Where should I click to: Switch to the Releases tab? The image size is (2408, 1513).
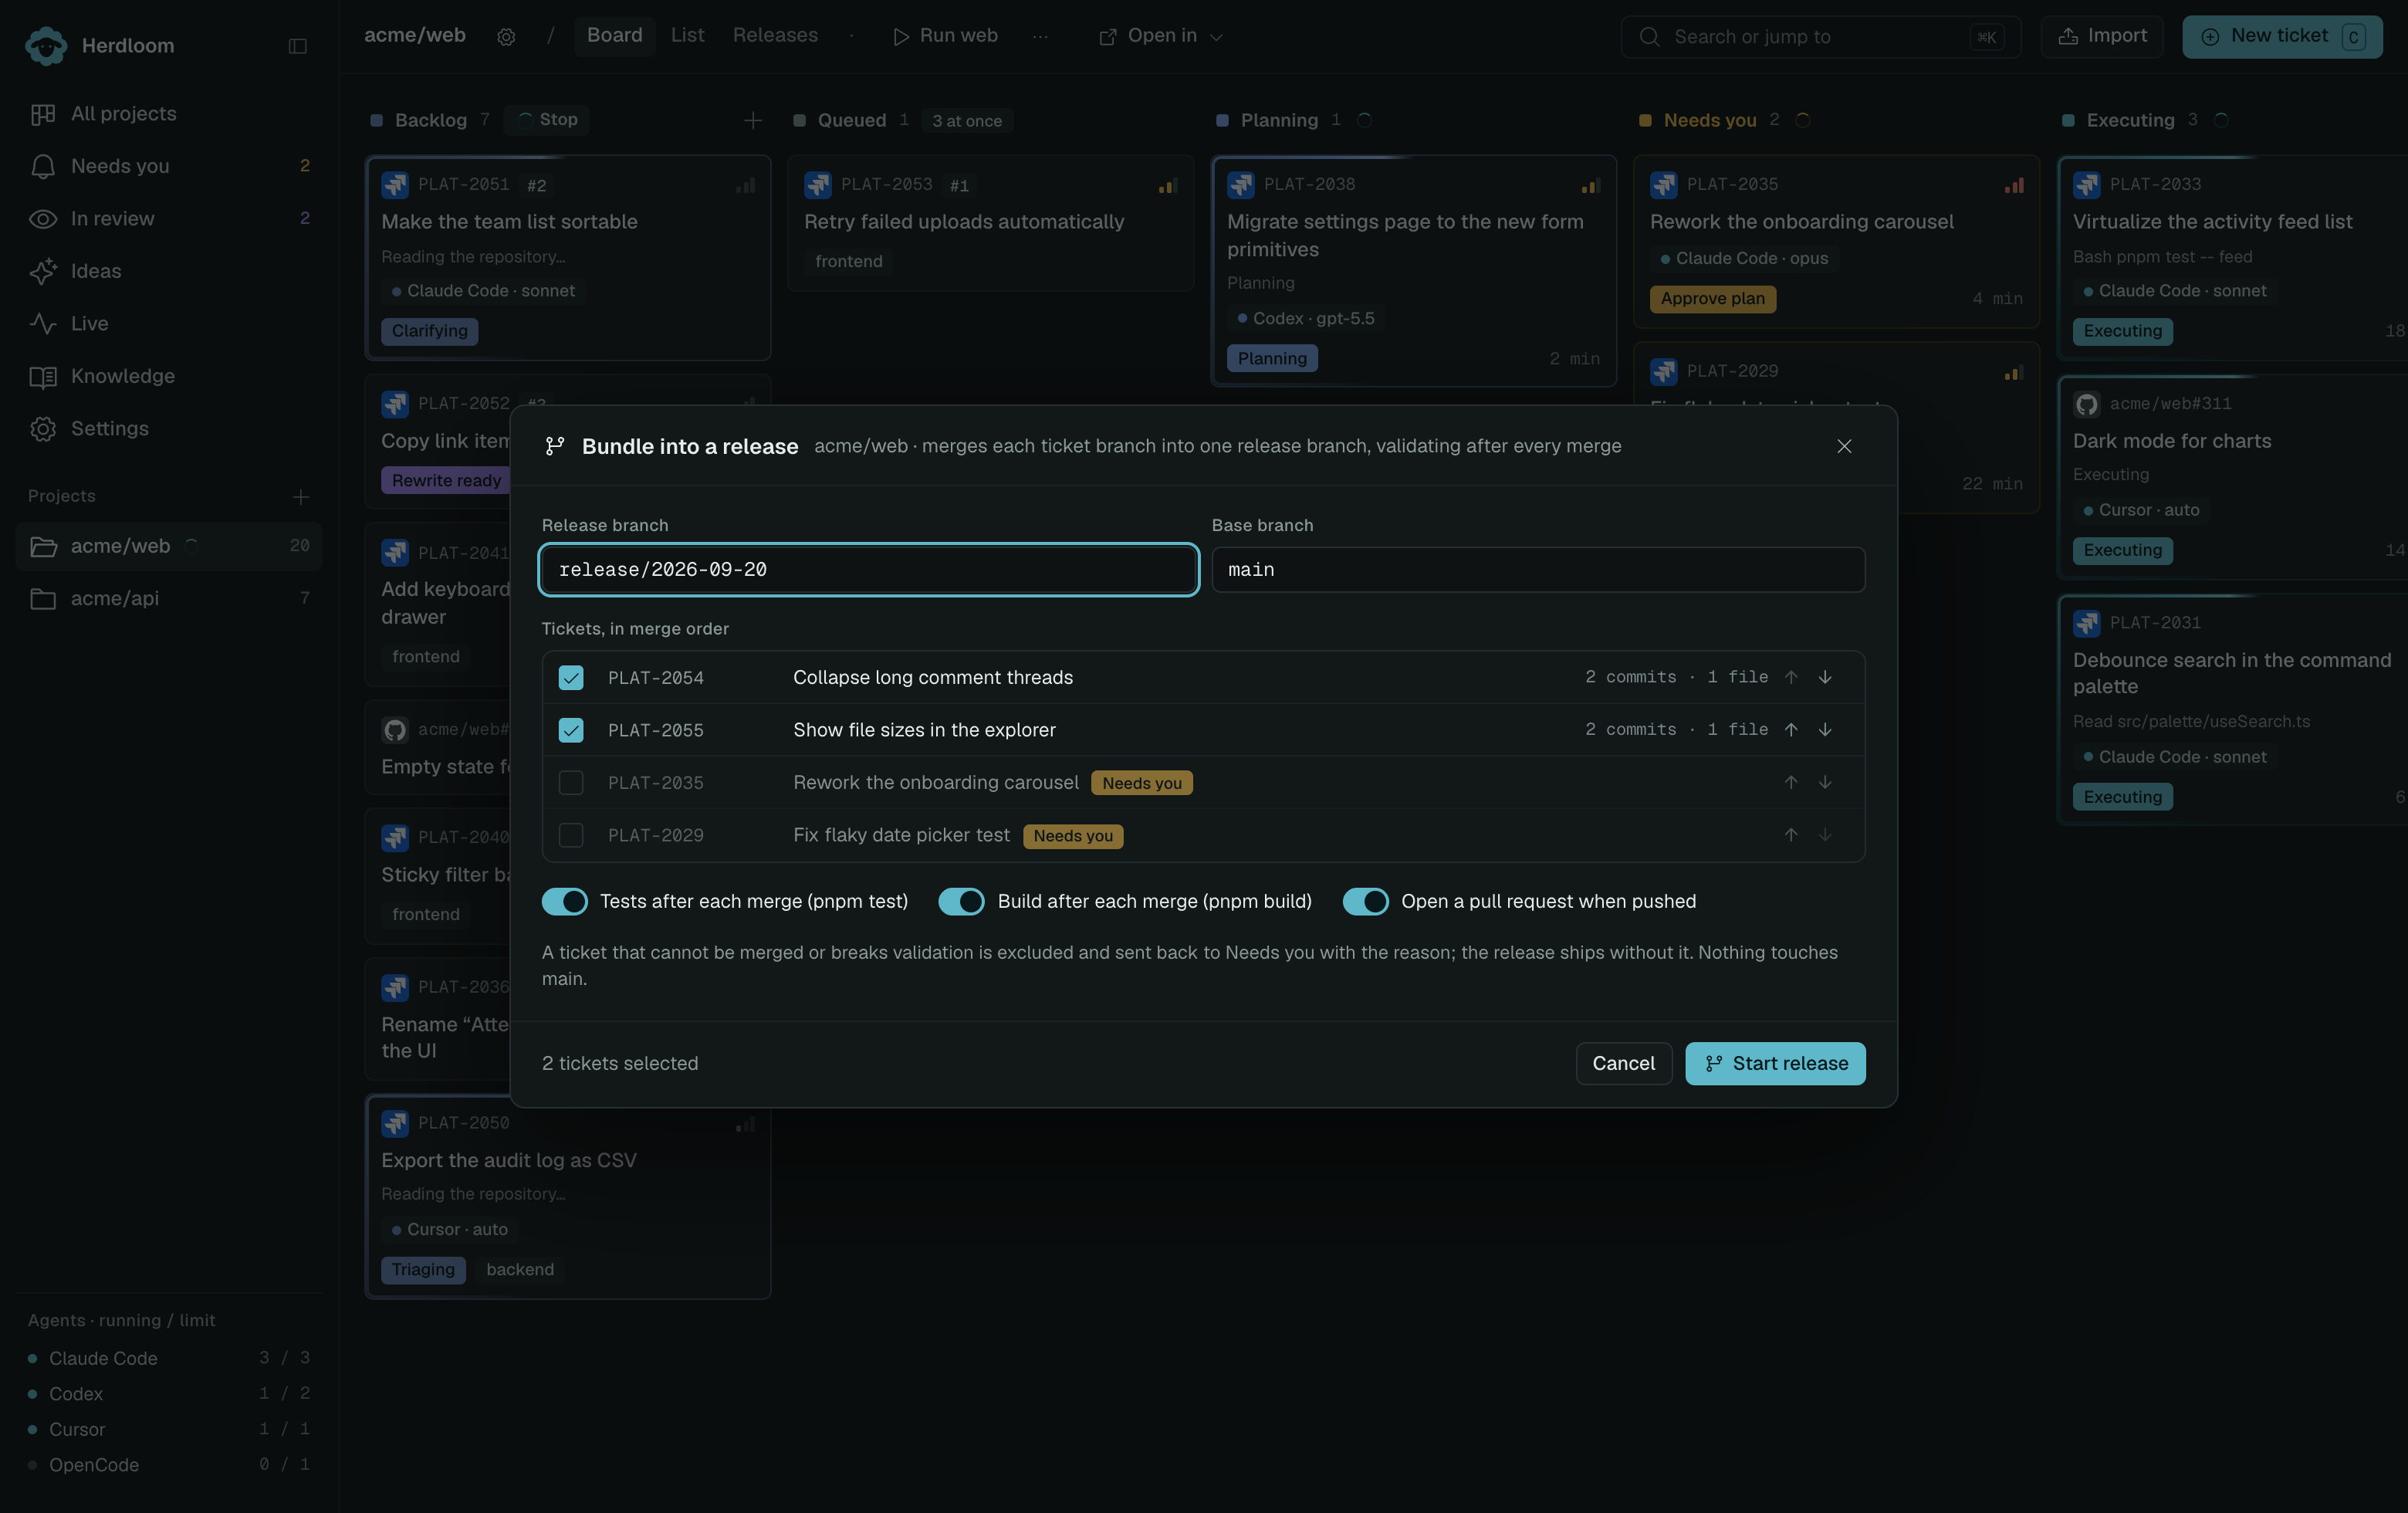(775, 36)
